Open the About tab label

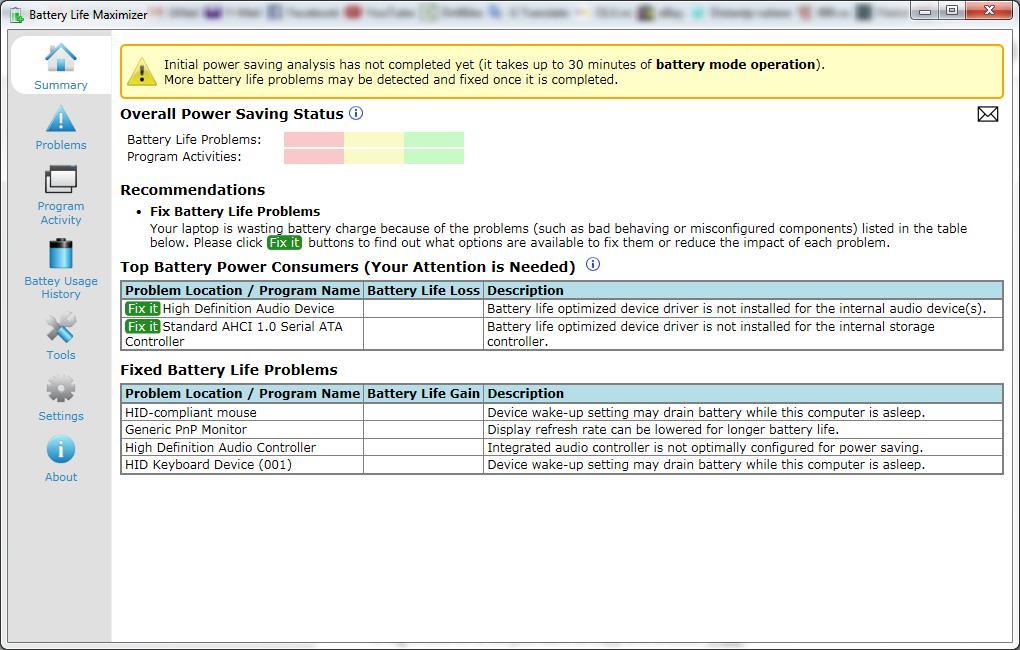pos(60,477)
